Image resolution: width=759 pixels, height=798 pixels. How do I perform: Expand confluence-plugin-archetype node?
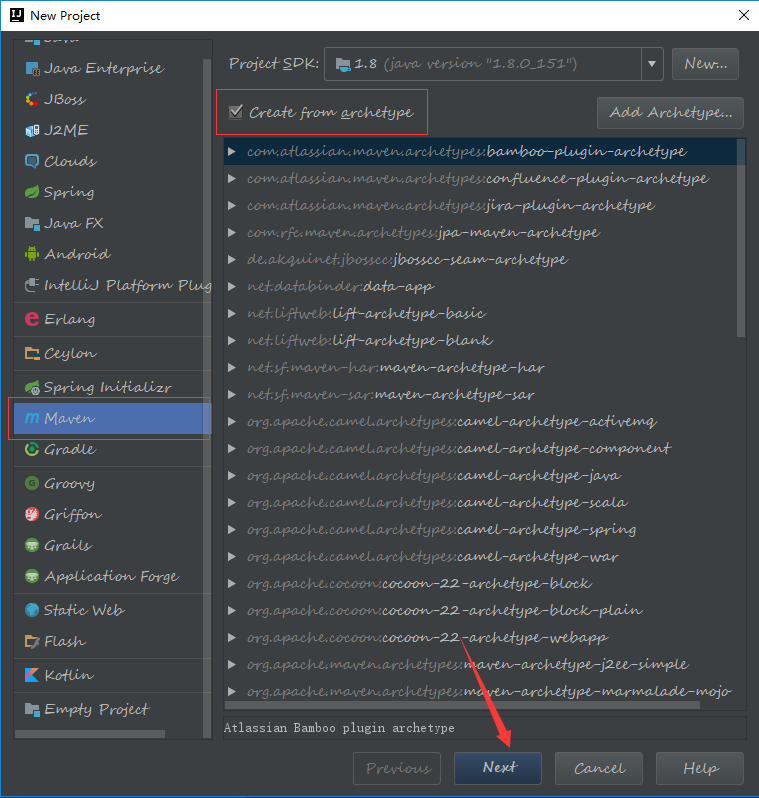232,179
